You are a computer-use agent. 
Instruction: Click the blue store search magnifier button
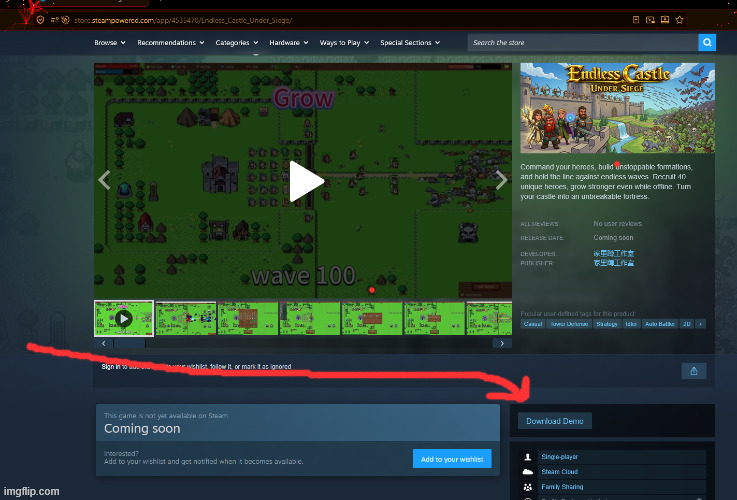tap(707, 42)
